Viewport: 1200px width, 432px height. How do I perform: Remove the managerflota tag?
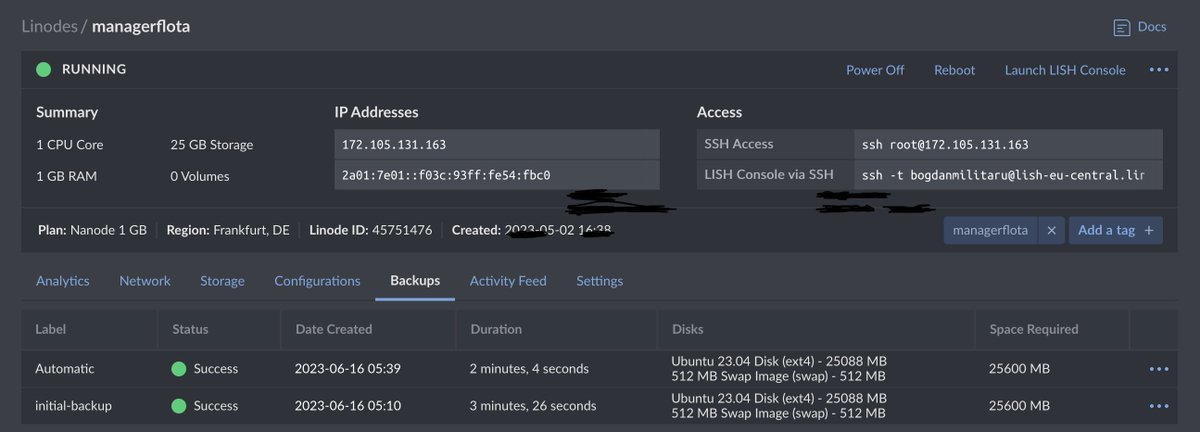point(1051,230)
